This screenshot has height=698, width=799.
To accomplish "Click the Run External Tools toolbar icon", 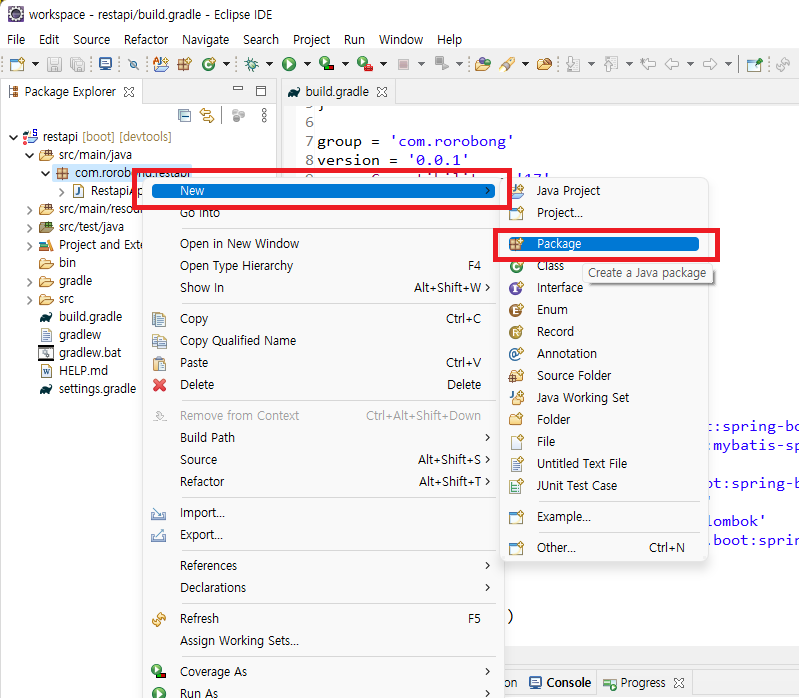I will pyautogui.click(x=365, y=64).
